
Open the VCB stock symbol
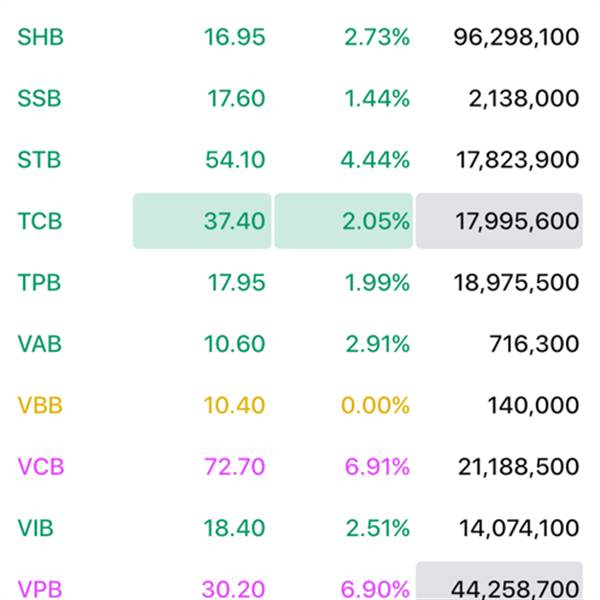39,467
